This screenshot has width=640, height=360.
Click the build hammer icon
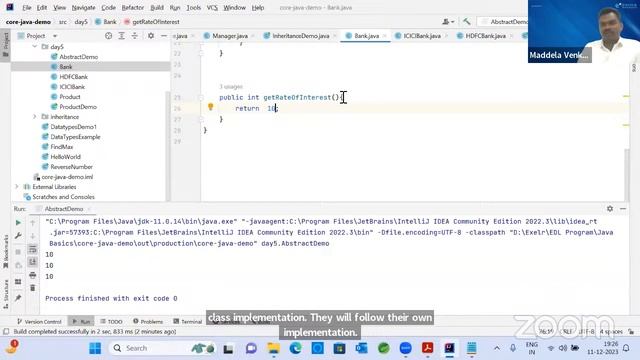coord(467,22)
